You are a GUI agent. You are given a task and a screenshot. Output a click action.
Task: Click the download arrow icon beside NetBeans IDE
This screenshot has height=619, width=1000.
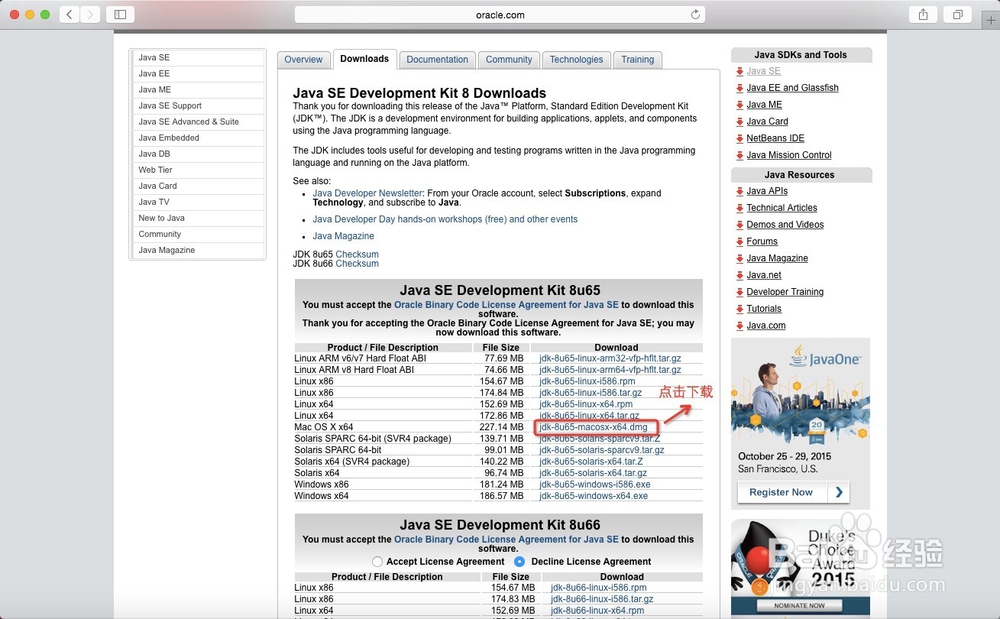(x=739, y=138)
